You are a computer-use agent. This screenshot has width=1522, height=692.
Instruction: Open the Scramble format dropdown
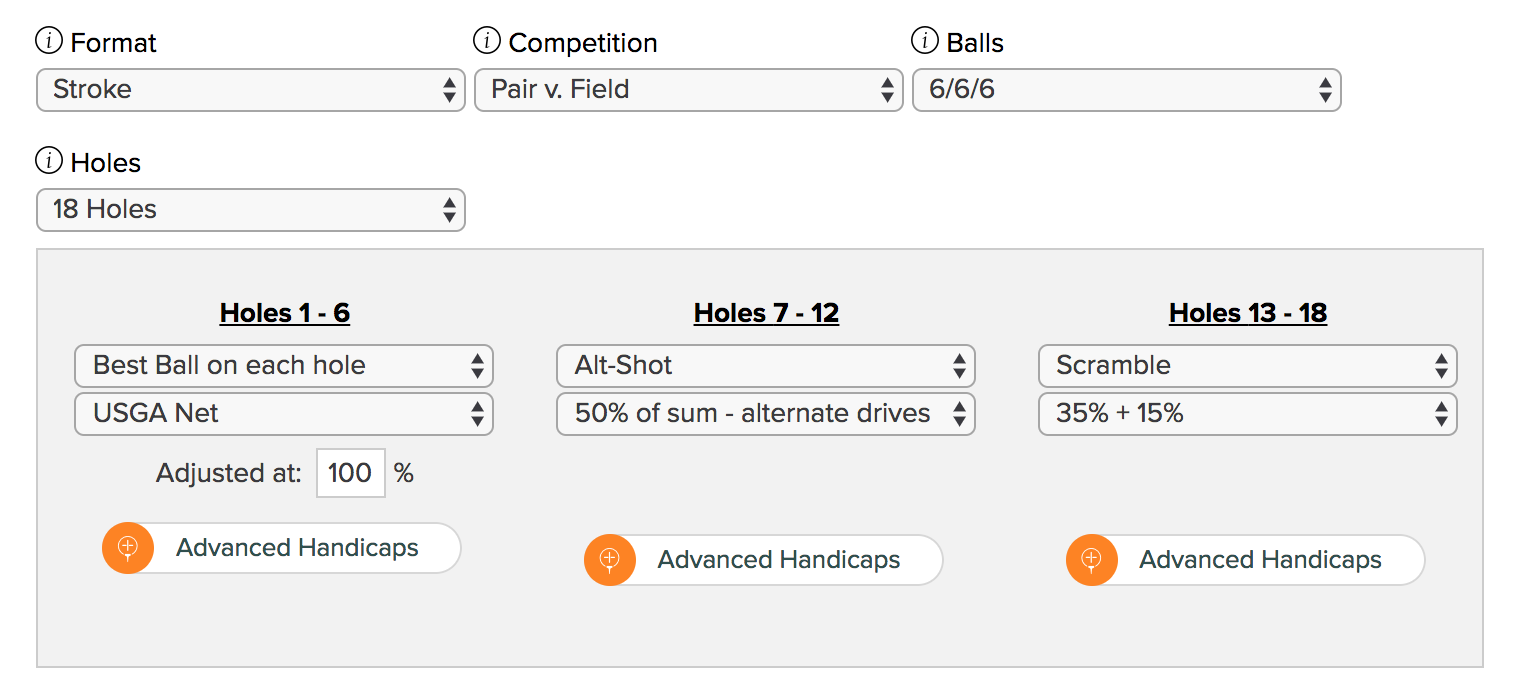(1248, 366)
